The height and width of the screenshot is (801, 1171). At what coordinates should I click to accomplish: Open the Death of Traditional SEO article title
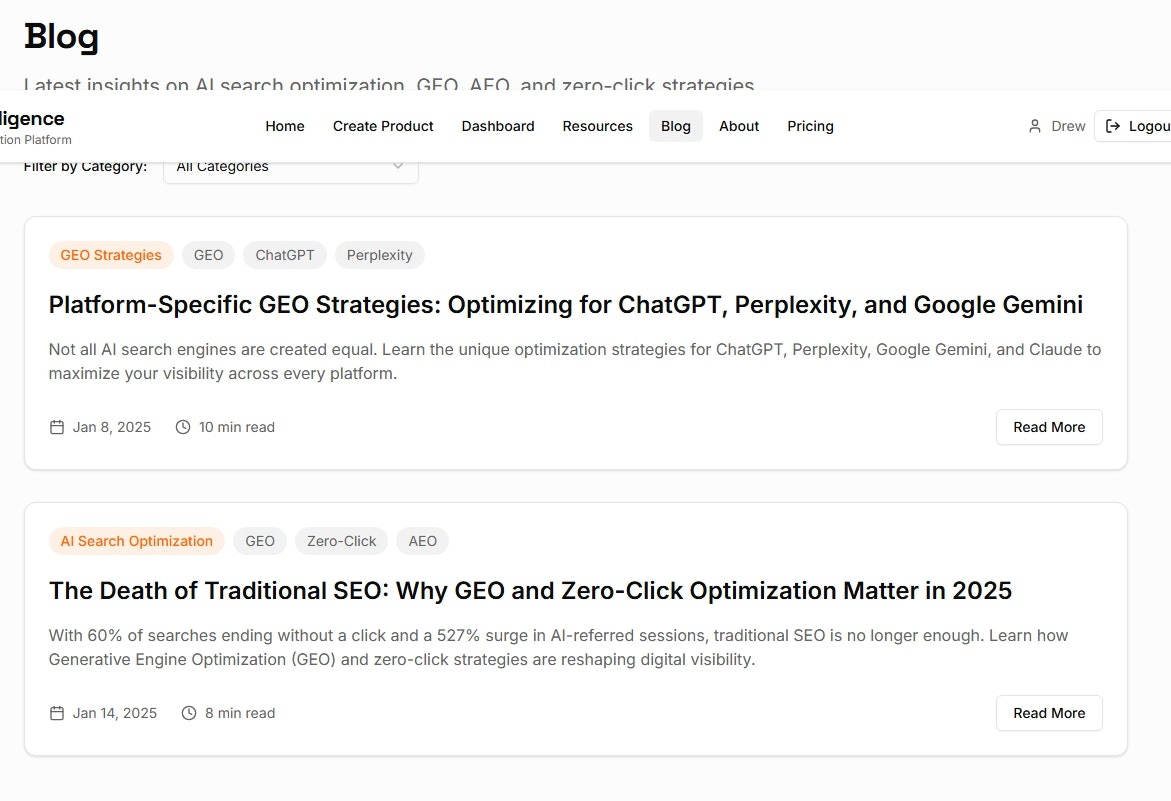[x=530, y=591]
